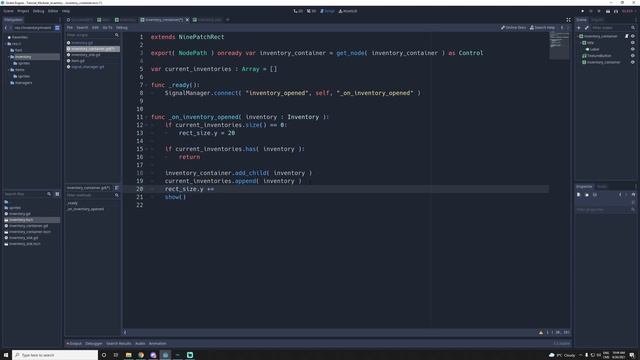Image resolution: width=640 pixels, height=360 pixels.
Task: Click the script icon beside root inventory_container node
Action: click(x=627, y=36)
